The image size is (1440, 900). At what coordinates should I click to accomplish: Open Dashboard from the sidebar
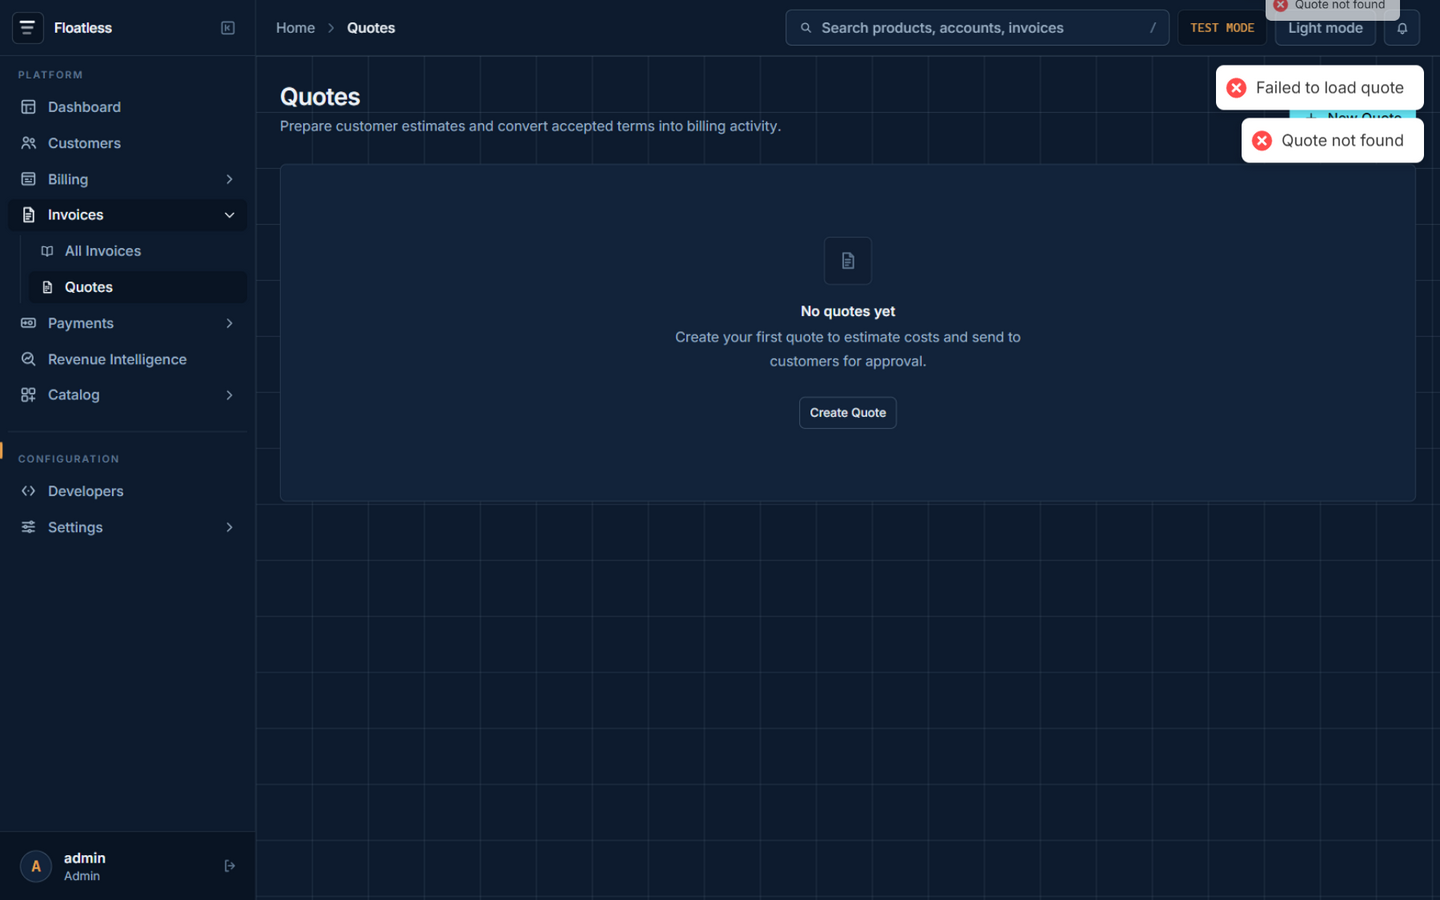(x=128, y=107)
